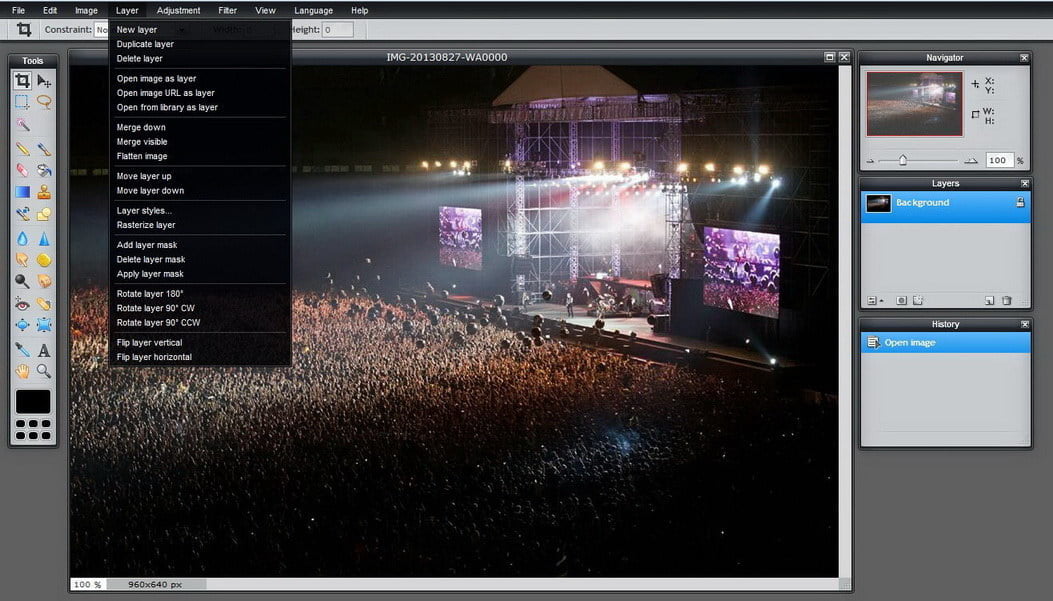
Task: Click the Height input field
Action: click(337, 30)
